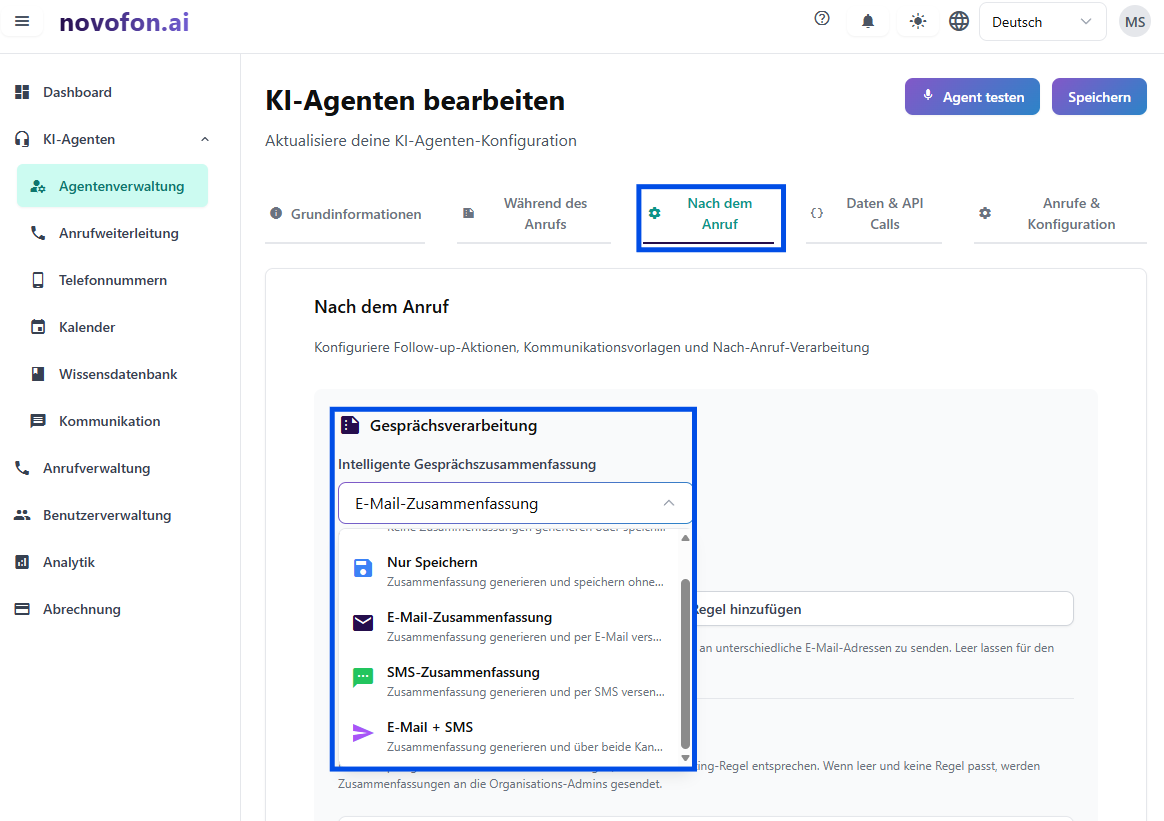Open notifications bell icon
Viewport: 1164px width, 821px height.
pyautogui.click(x=868, y=21)
